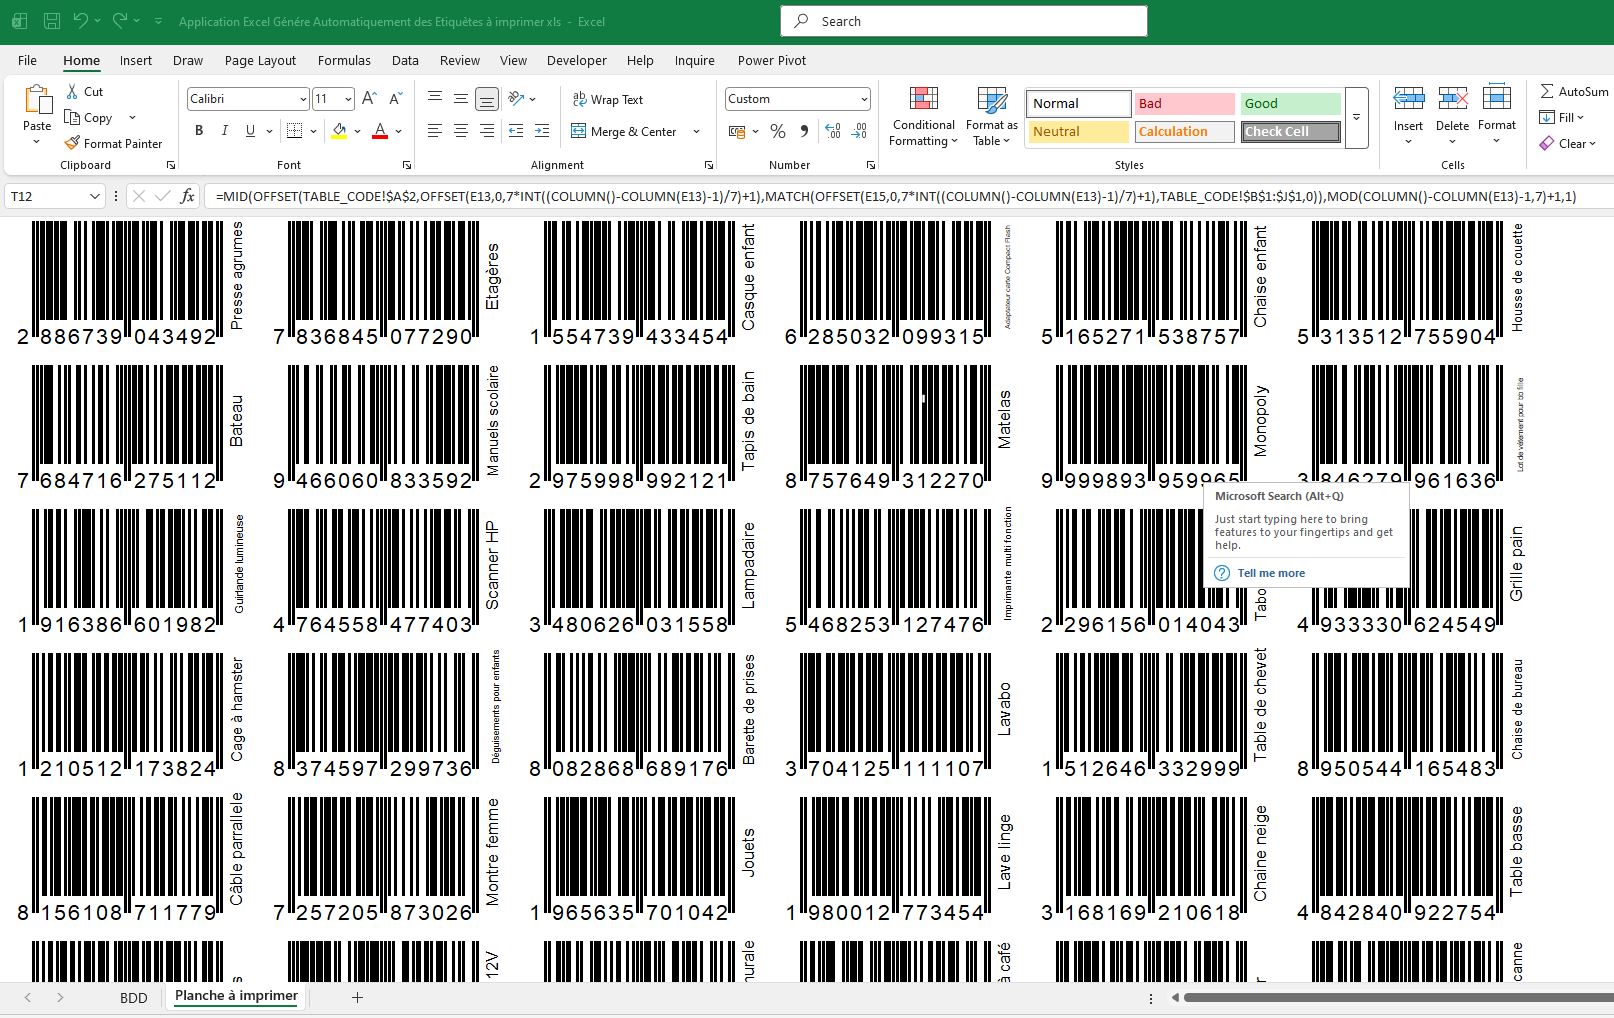Click the Insert Function fx icon
The width and height of the screenshot is (1614, 1018).
187,196
